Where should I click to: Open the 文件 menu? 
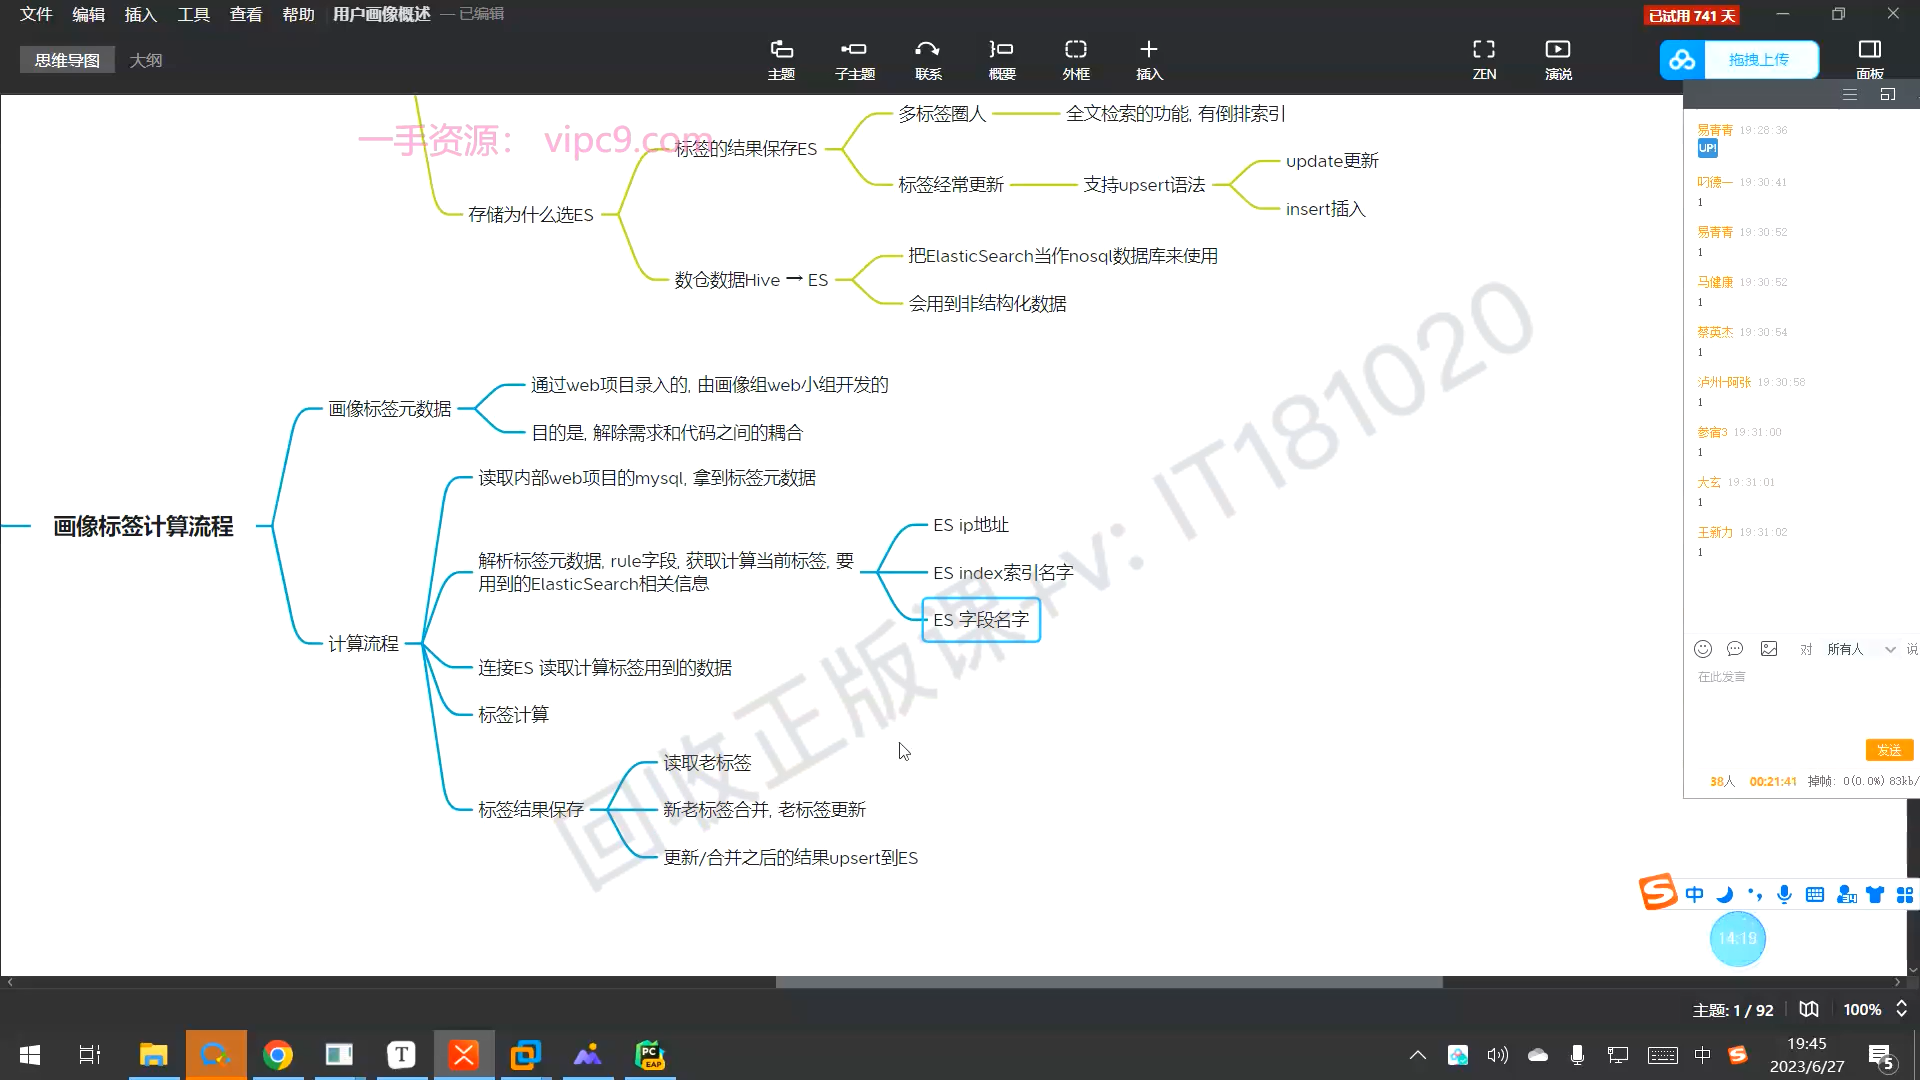point(36,14)
